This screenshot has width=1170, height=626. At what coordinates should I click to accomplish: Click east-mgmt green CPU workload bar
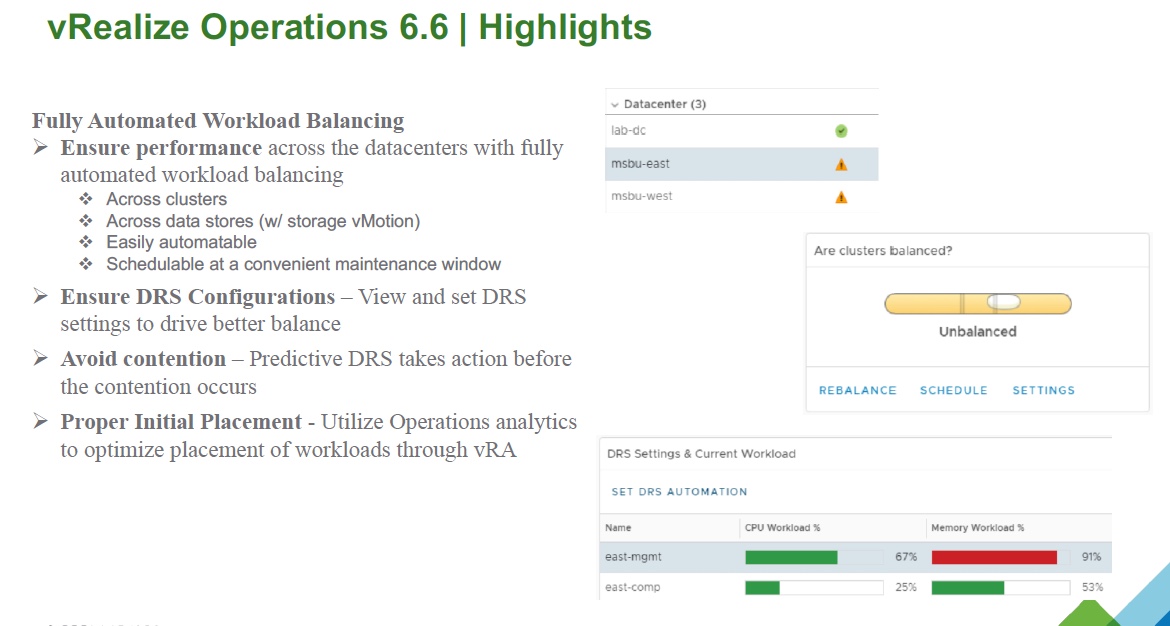791,557
